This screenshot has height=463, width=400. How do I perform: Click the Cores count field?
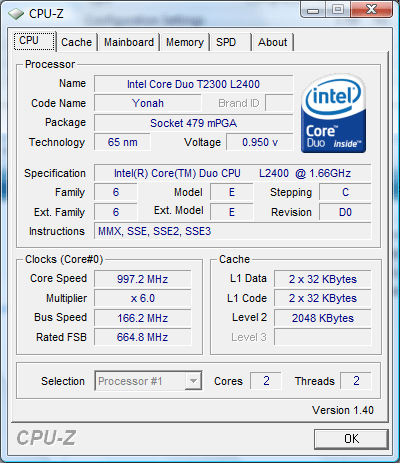point(266,381)
